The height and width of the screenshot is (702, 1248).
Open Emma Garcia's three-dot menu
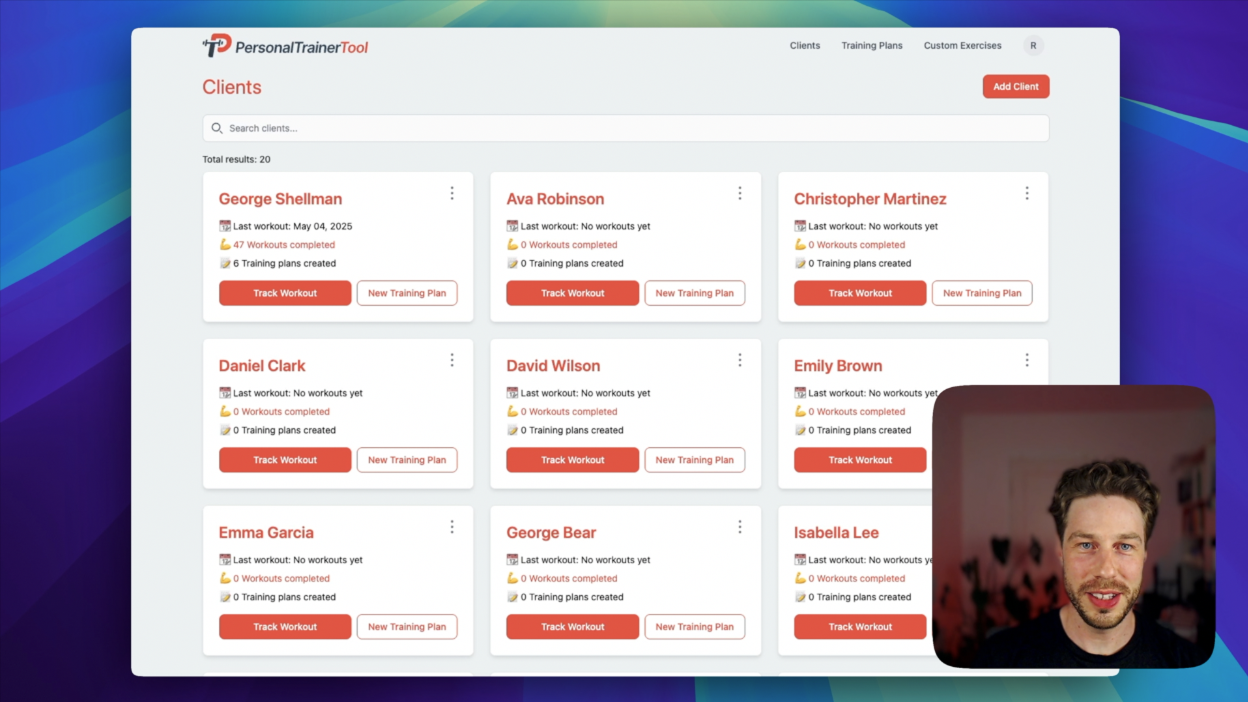pos(452,527)
